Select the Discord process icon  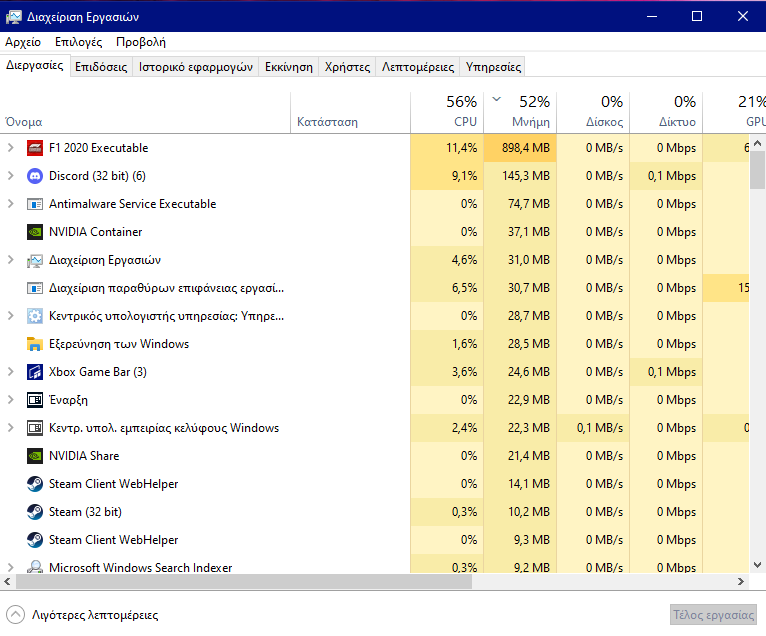34,176
